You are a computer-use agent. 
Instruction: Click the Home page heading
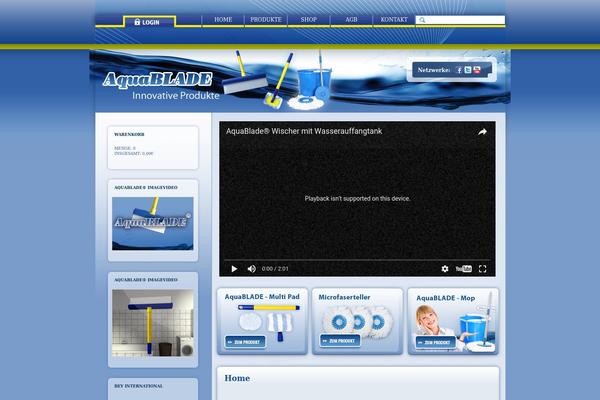click(237, 378)
